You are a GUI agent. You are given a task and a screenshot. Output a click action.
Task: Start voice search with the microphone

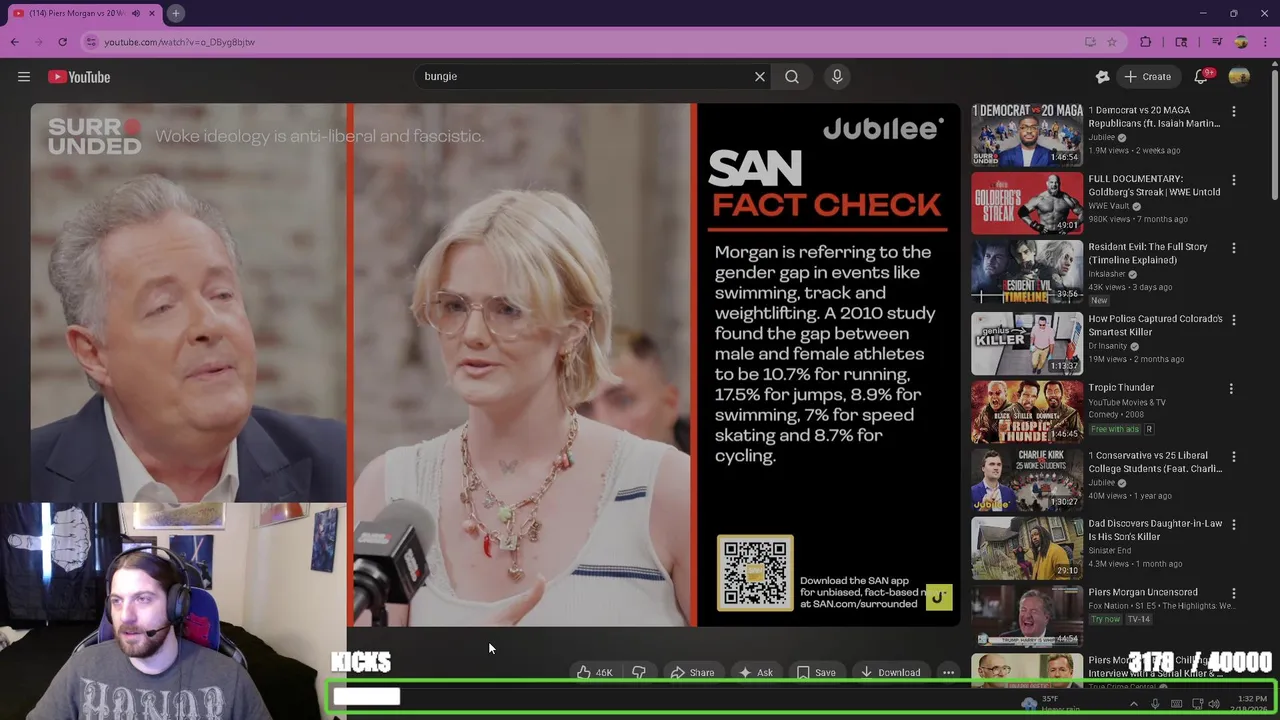click(x=837, y=77)
